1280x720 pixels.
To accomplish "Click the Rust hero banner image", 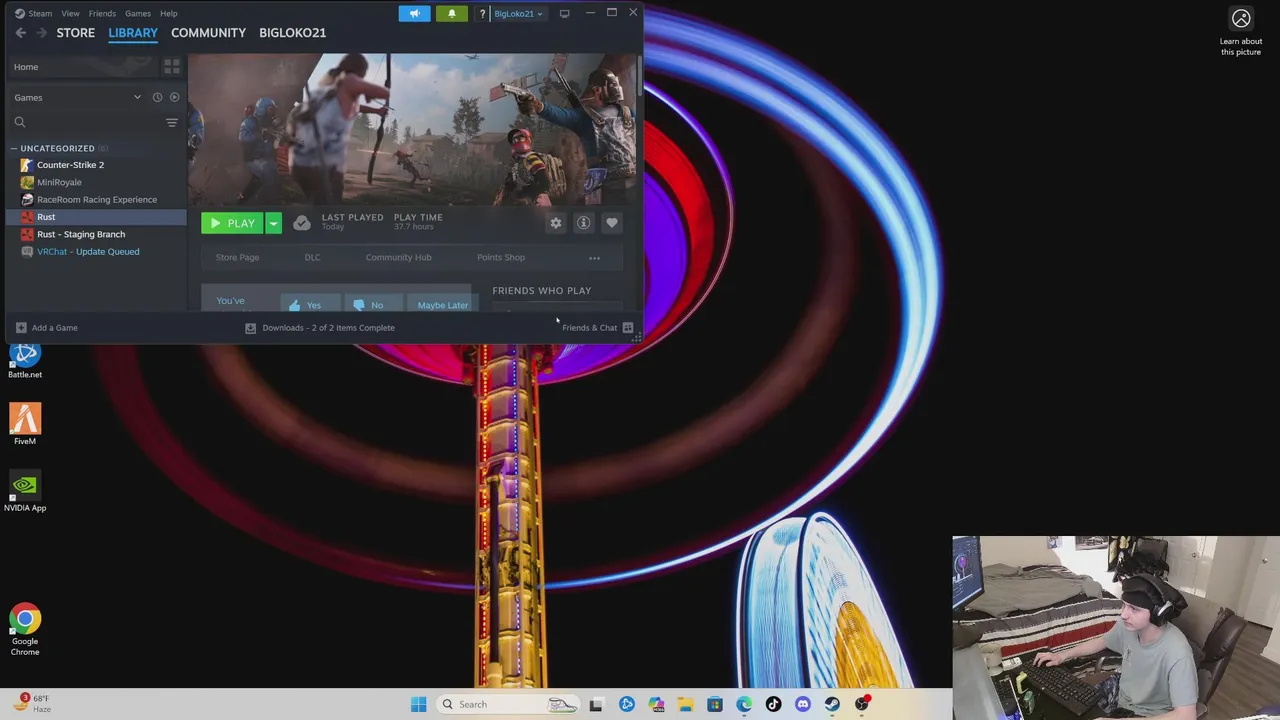I will (411, 129).
